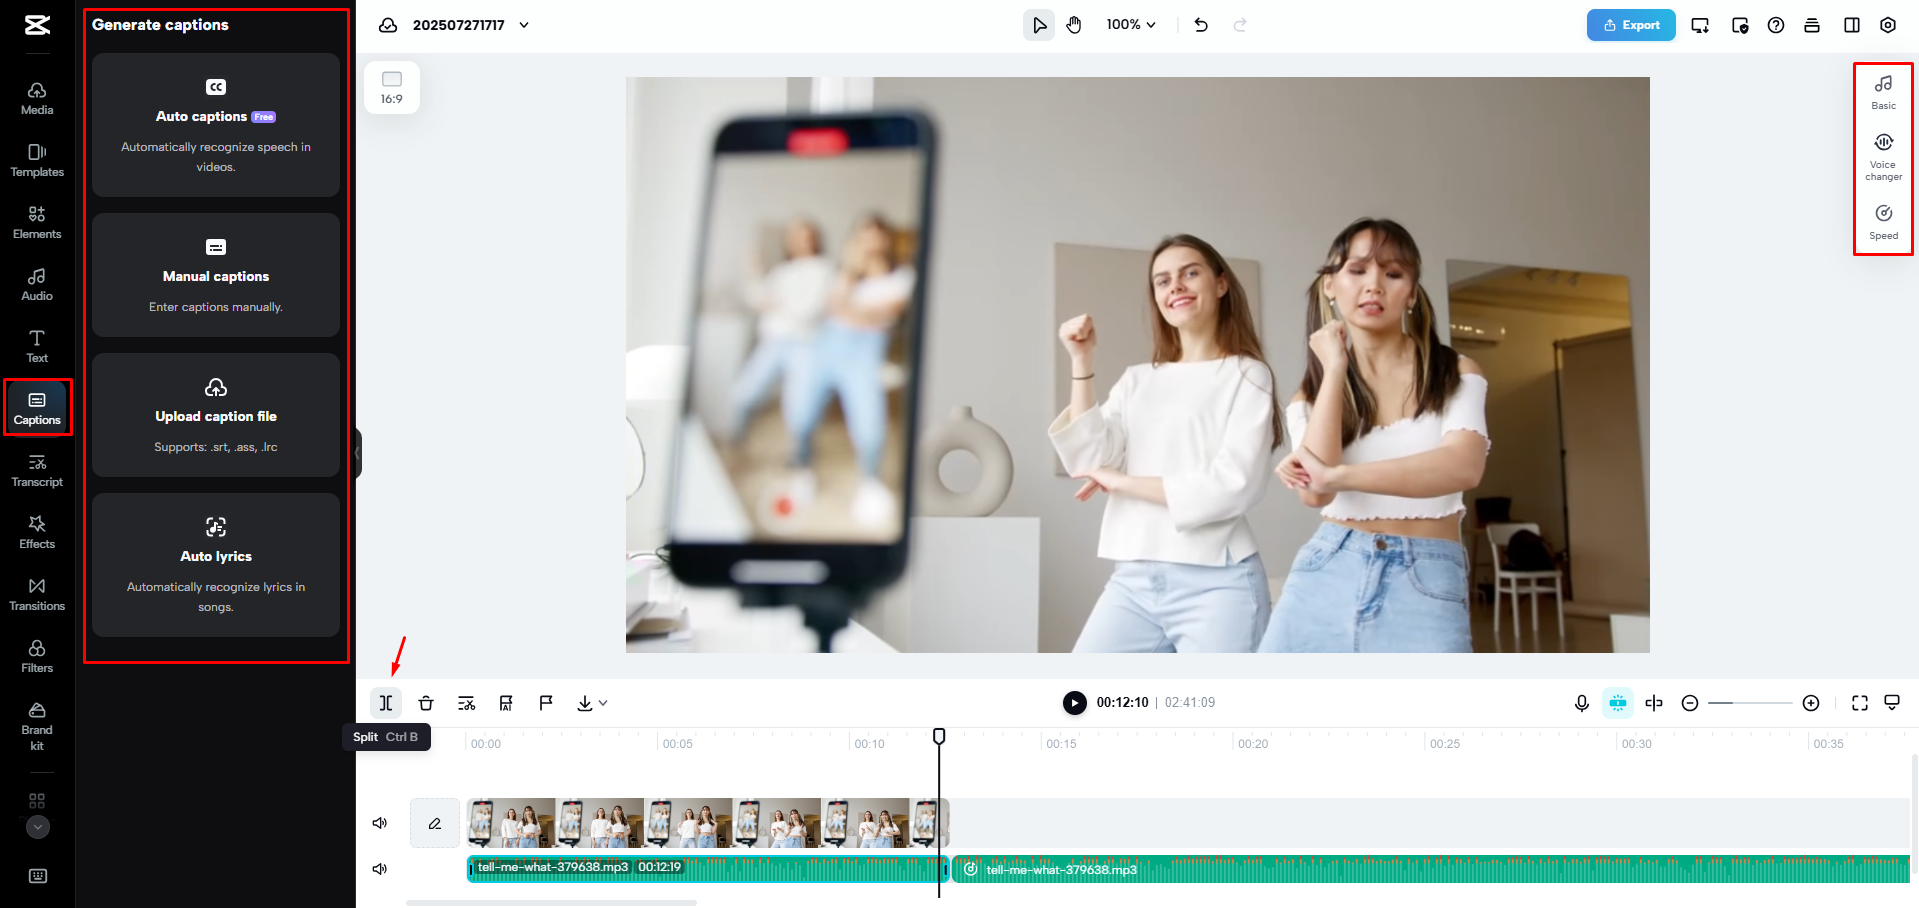The image size is (1919, 908).
Task: Open the Speed panel
Action: (x=1884, y=222)
